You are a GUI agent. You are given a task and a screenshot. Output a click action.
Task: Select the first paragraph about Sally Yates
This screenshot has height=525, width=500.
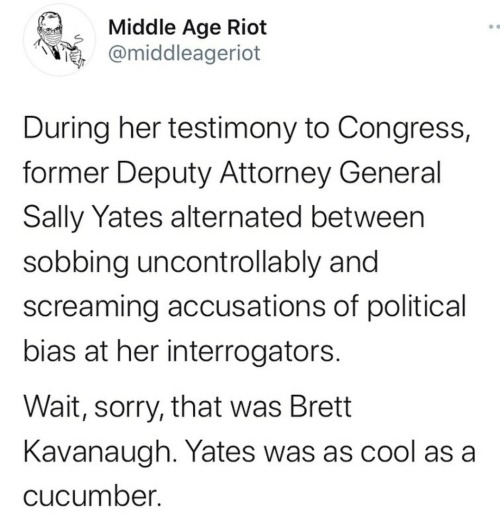click(248, 240)
